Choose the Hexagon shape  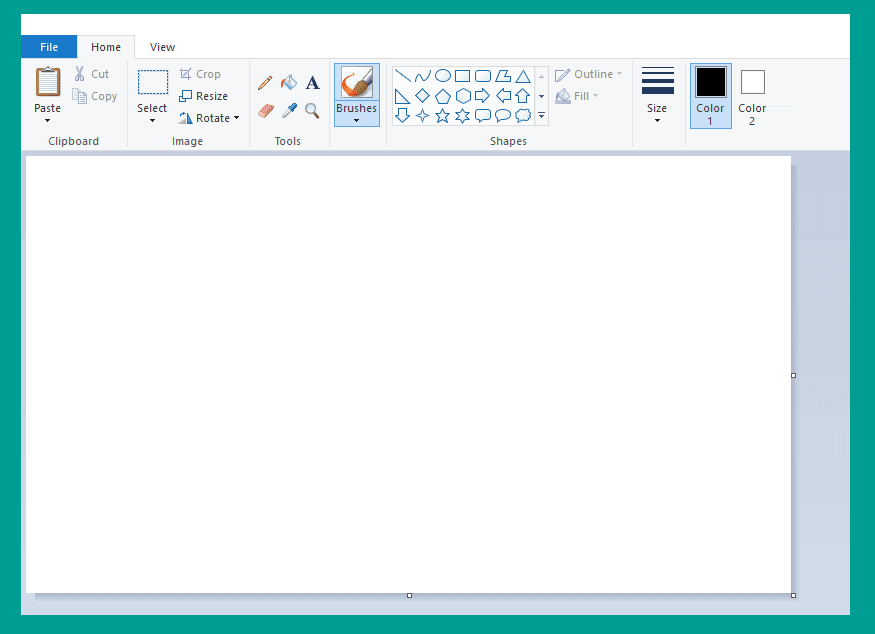pos(463,96)
